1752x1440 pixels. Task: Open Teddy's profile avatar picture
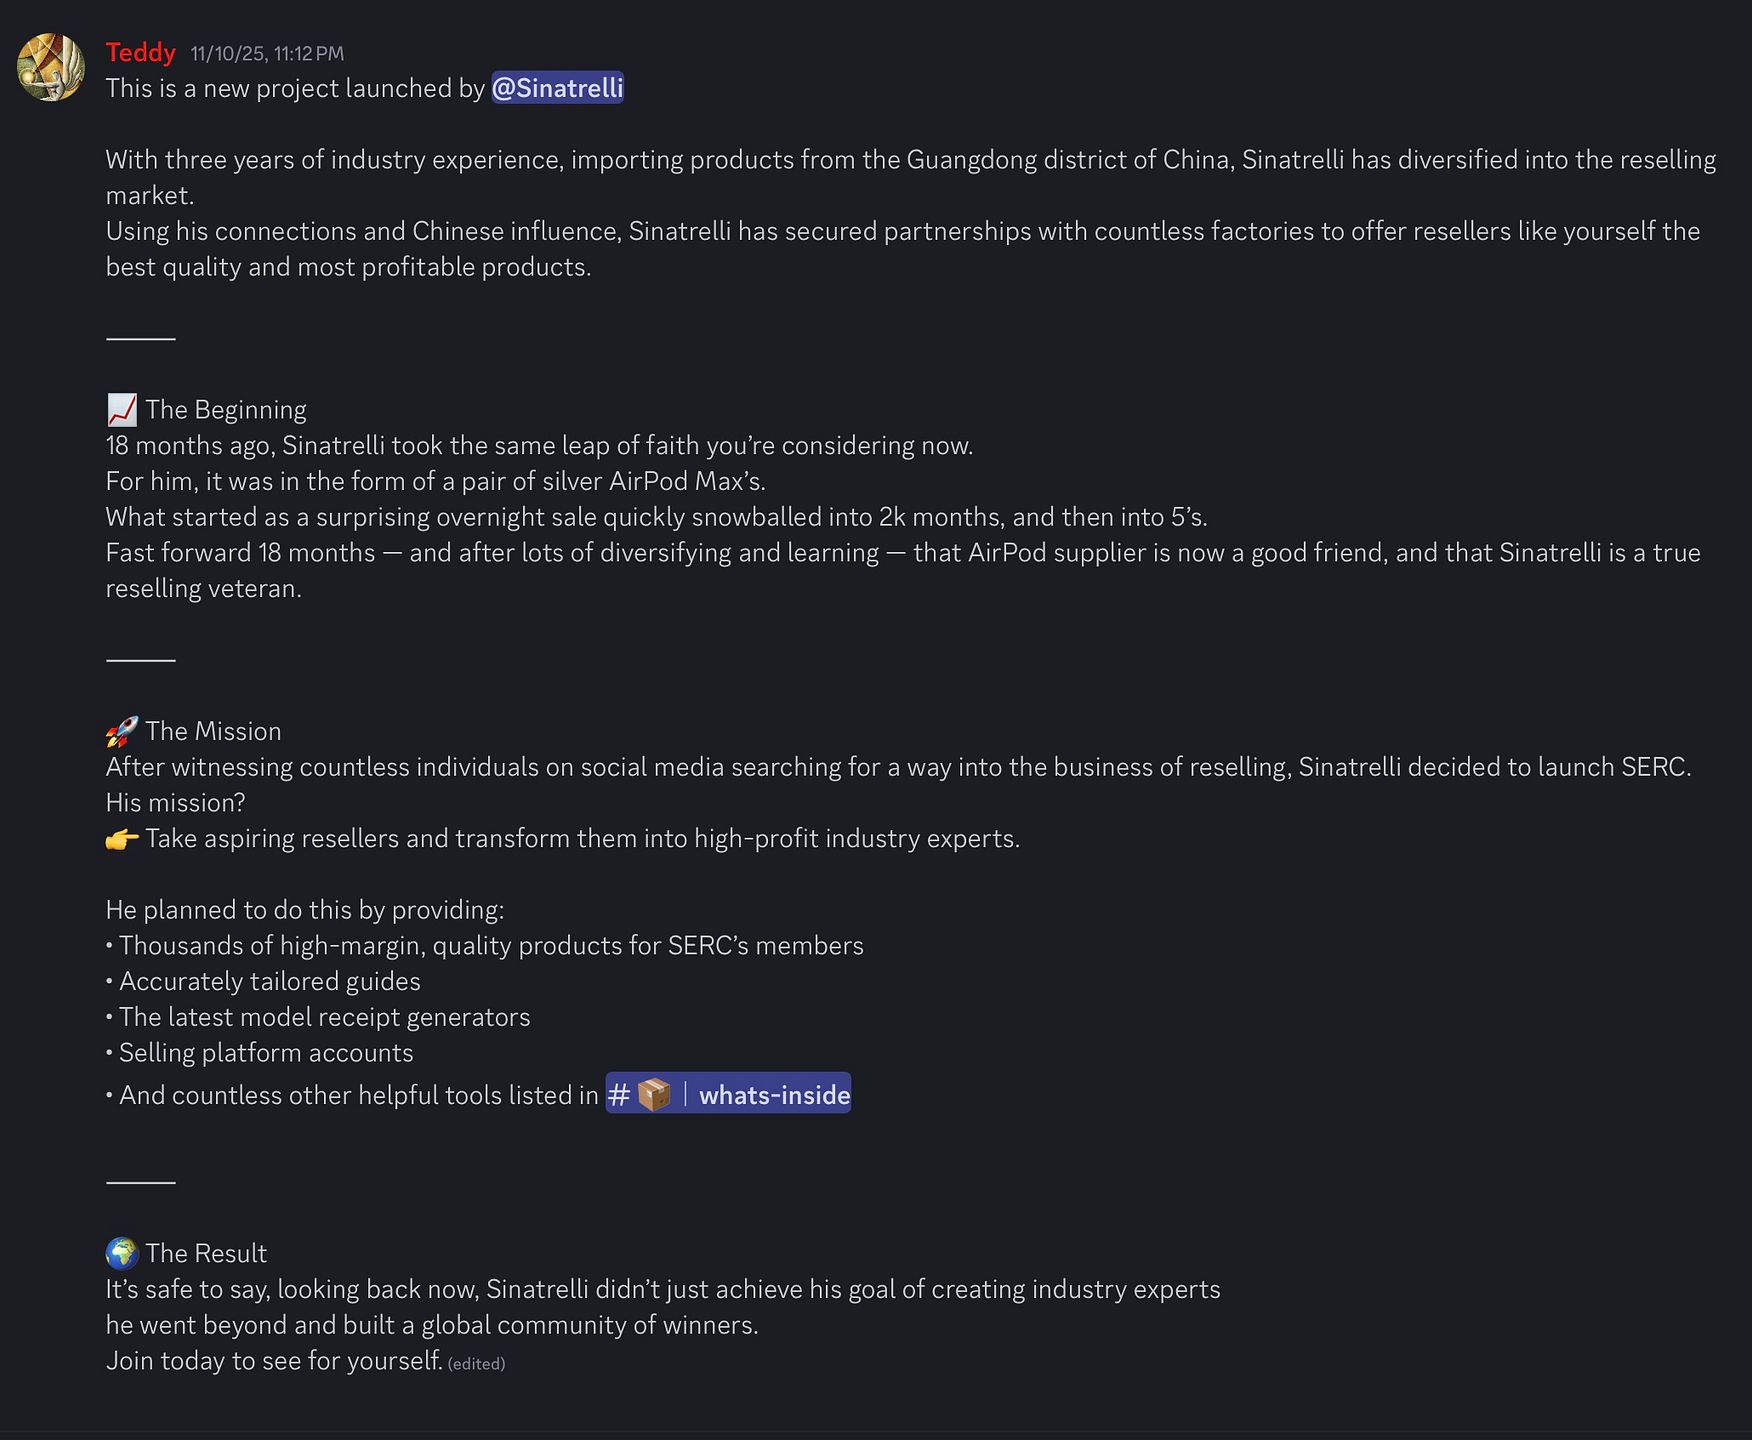51,67
